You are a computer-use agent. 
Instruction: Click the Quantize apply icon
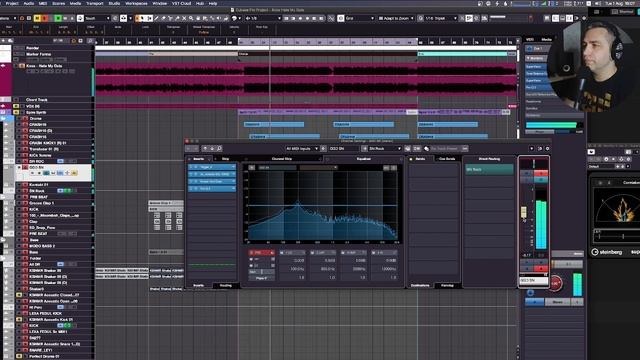(421, 18)
